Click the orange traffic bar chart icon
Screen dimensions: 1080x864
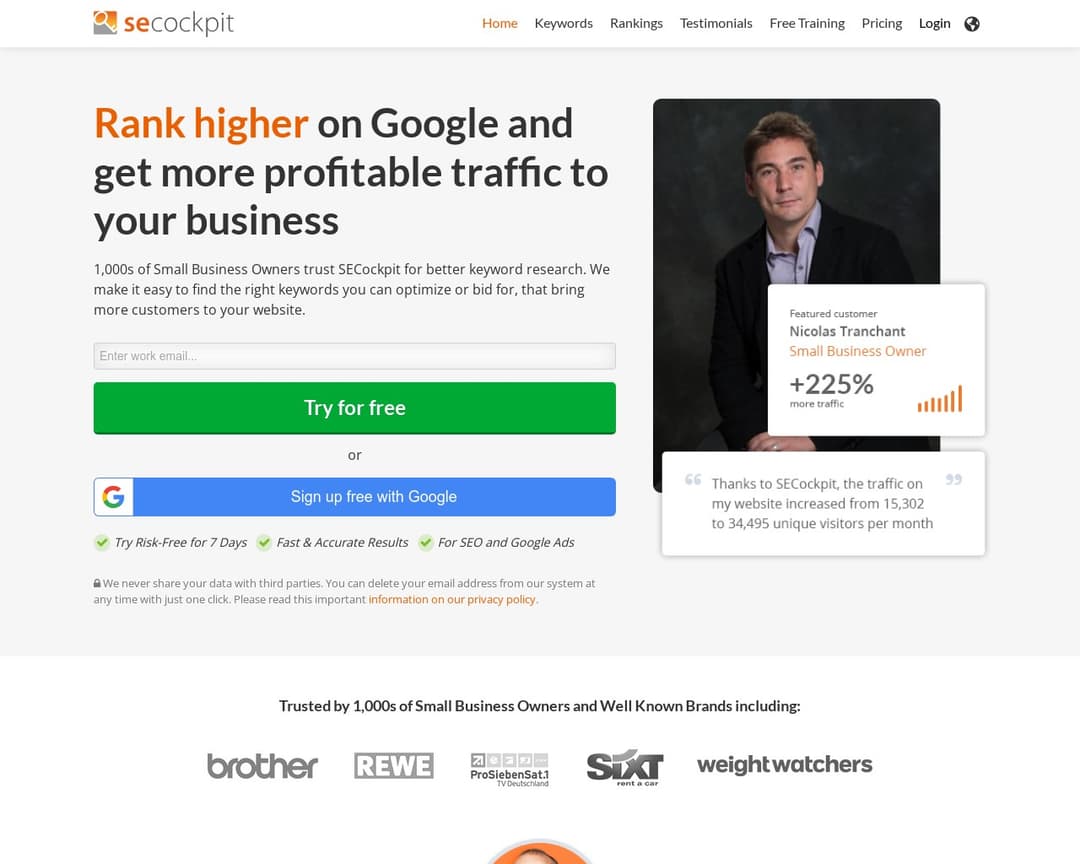point(939,399)
